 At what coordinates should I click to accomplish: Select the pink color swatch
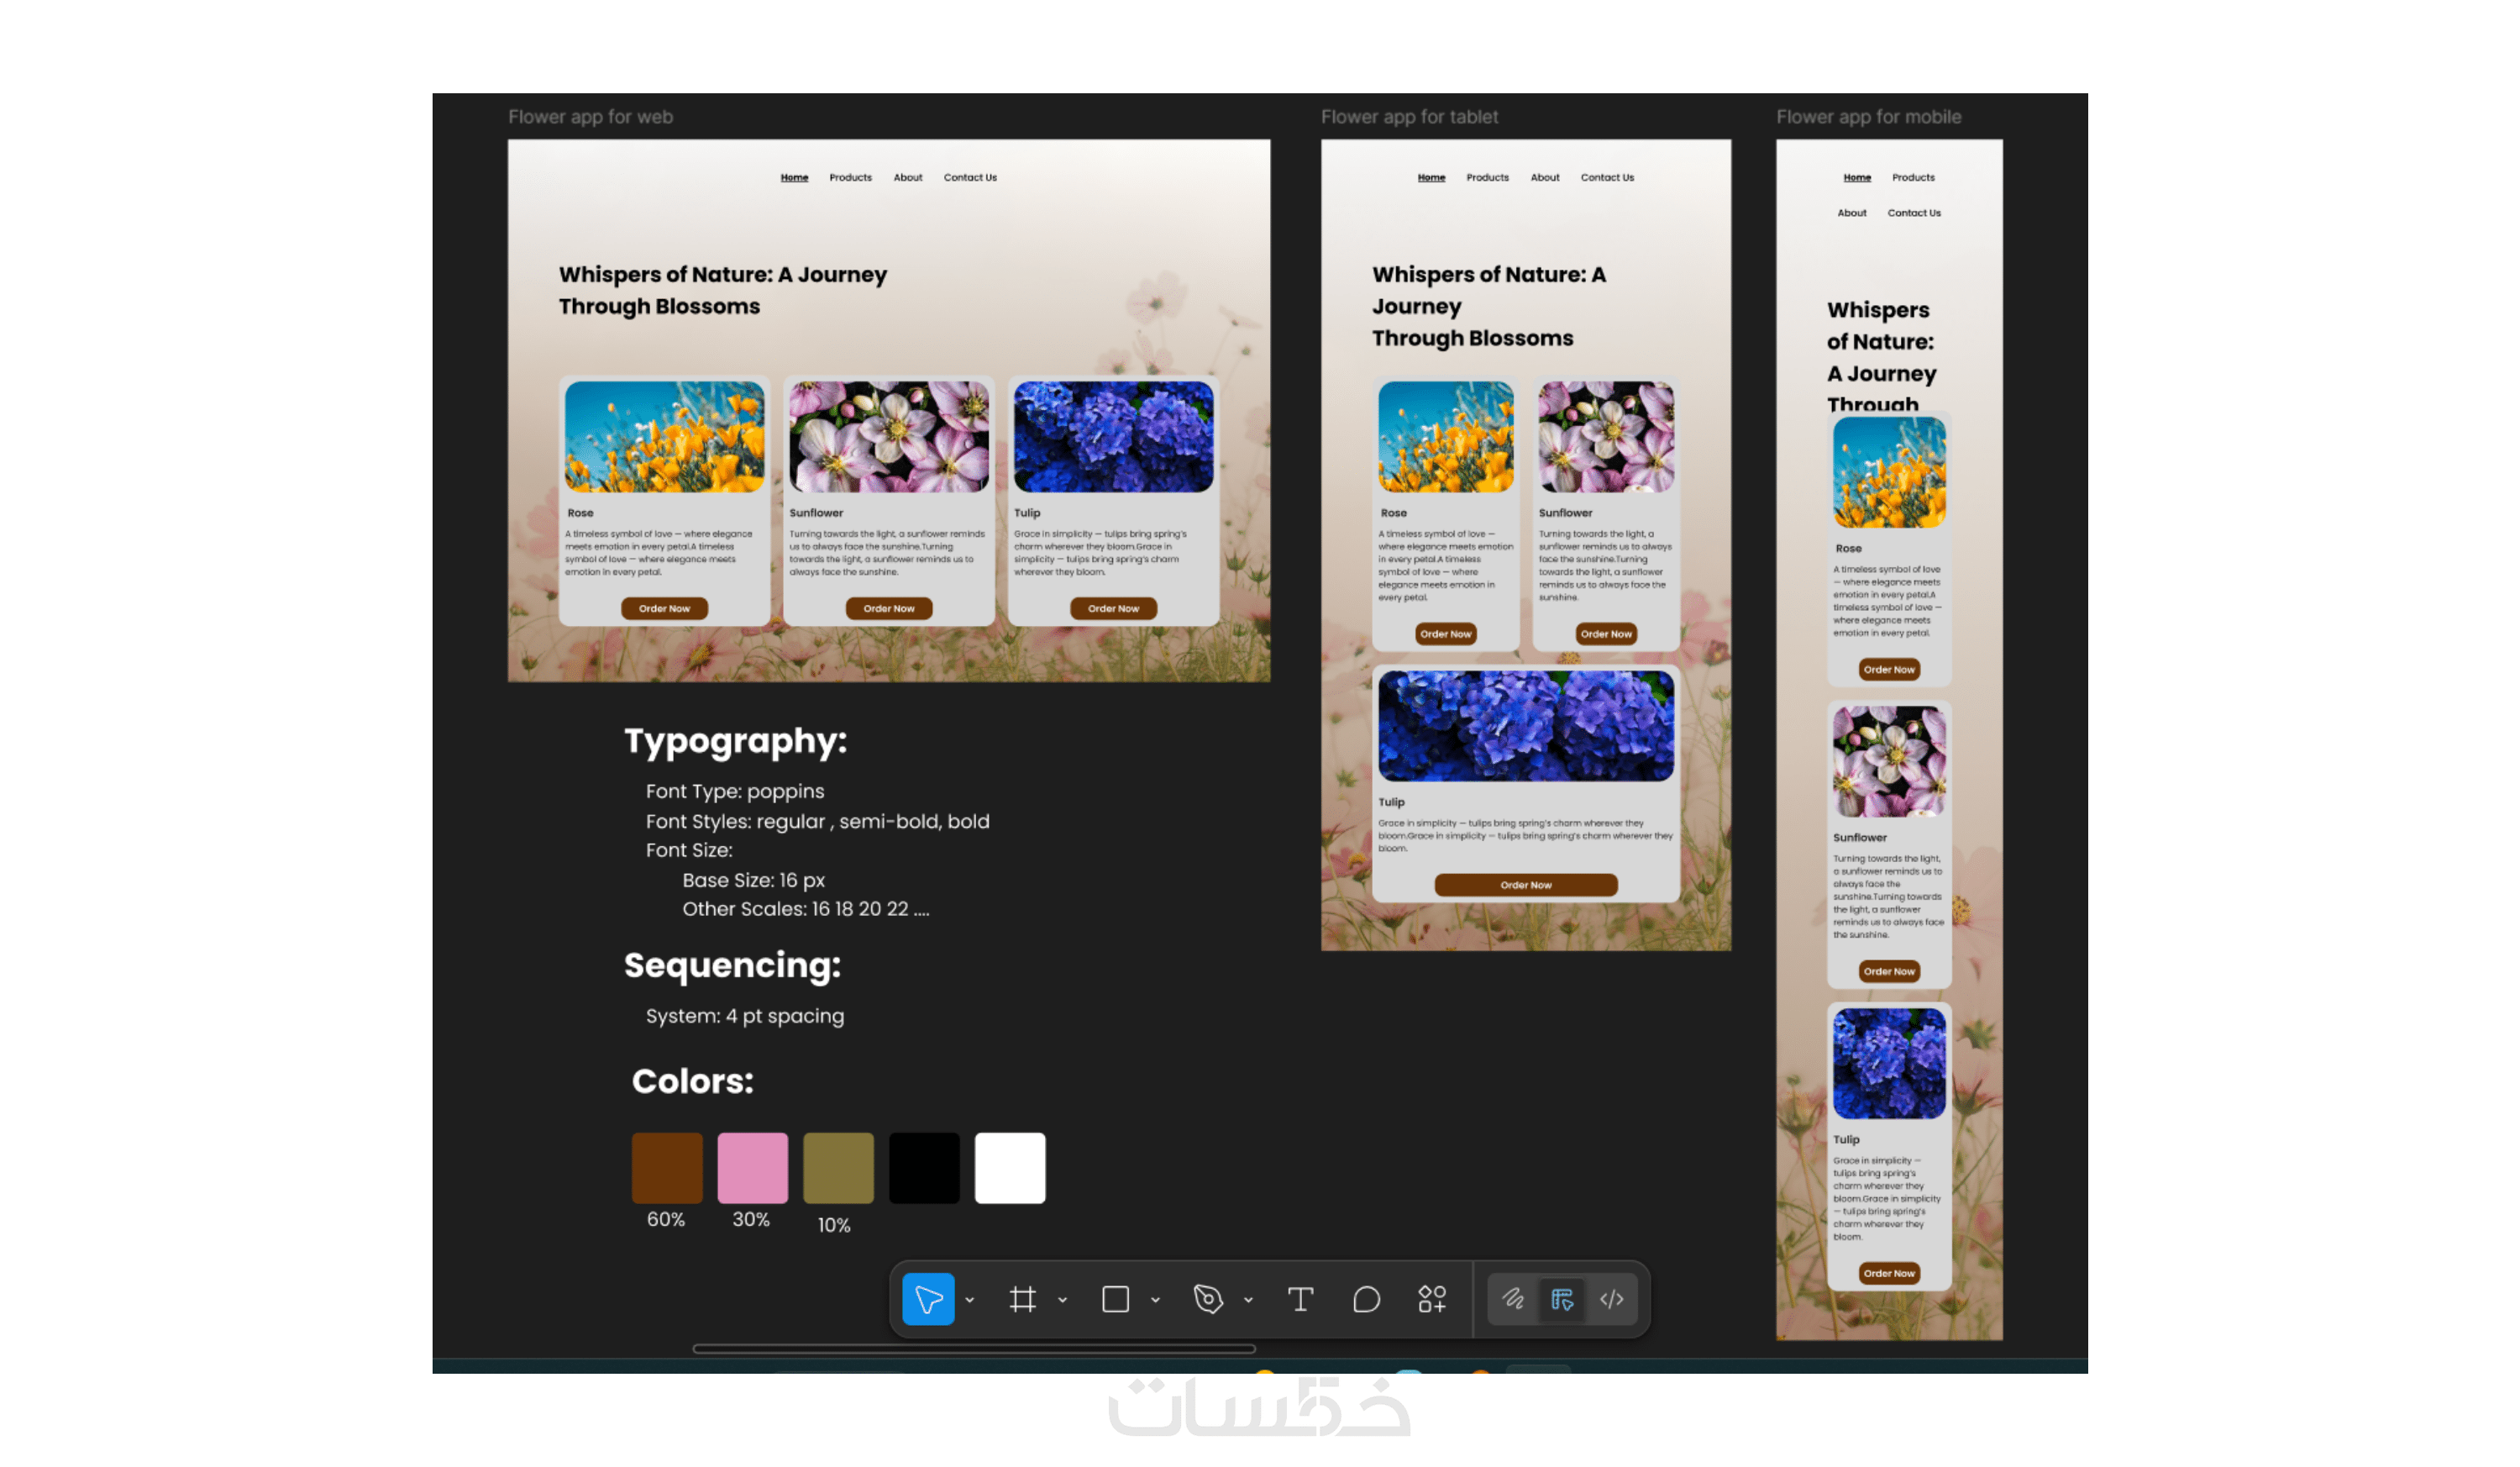point(752,1167)
